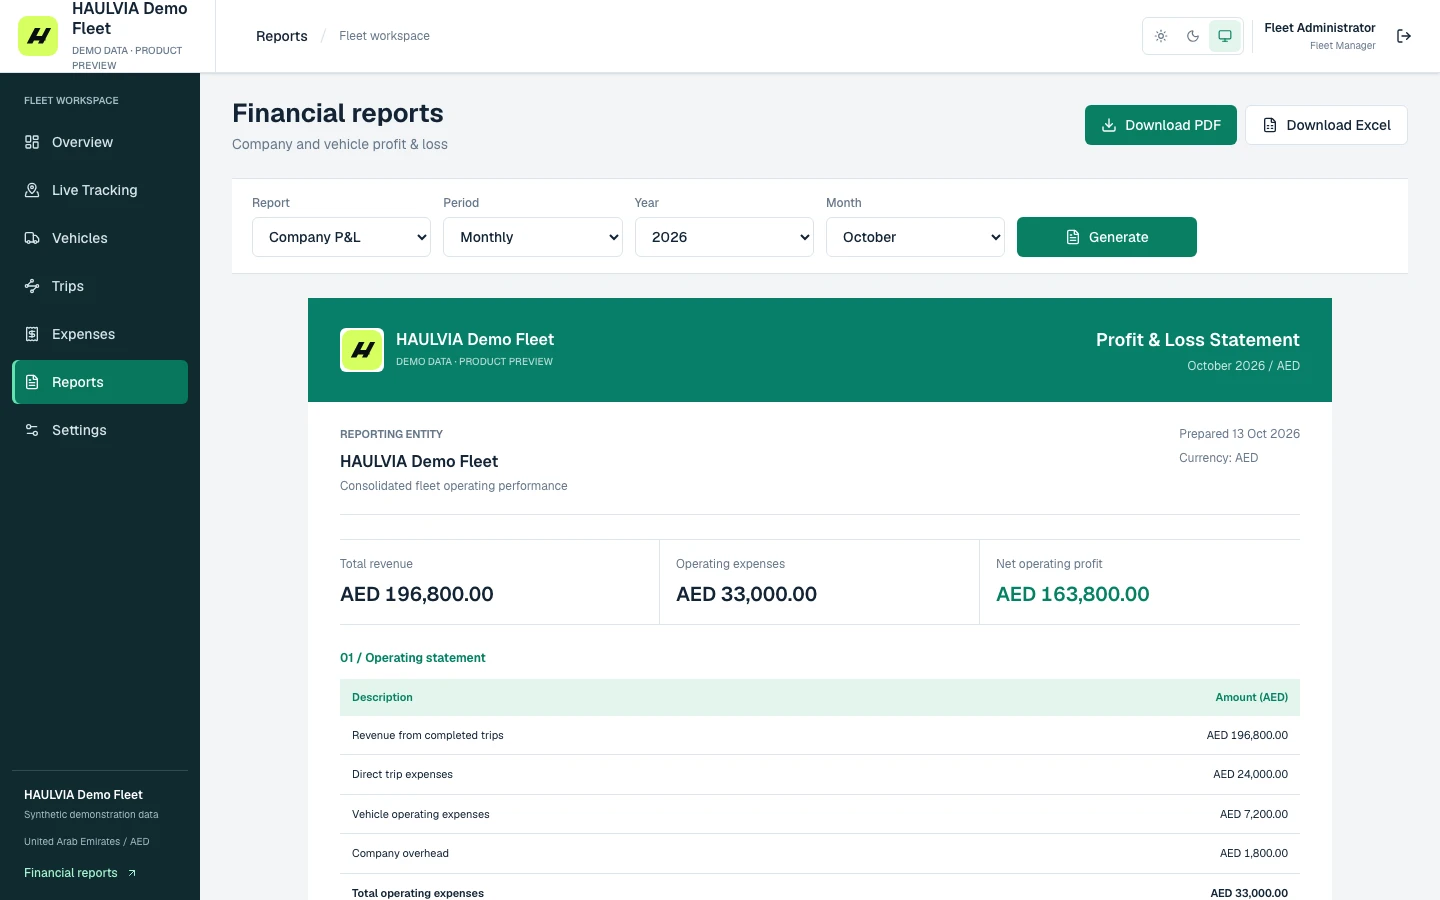The height and width of the screenshot is (900, 1440).
Task: Click the Prepared 13 Oct 2026 text
Action: (1239, 434)
